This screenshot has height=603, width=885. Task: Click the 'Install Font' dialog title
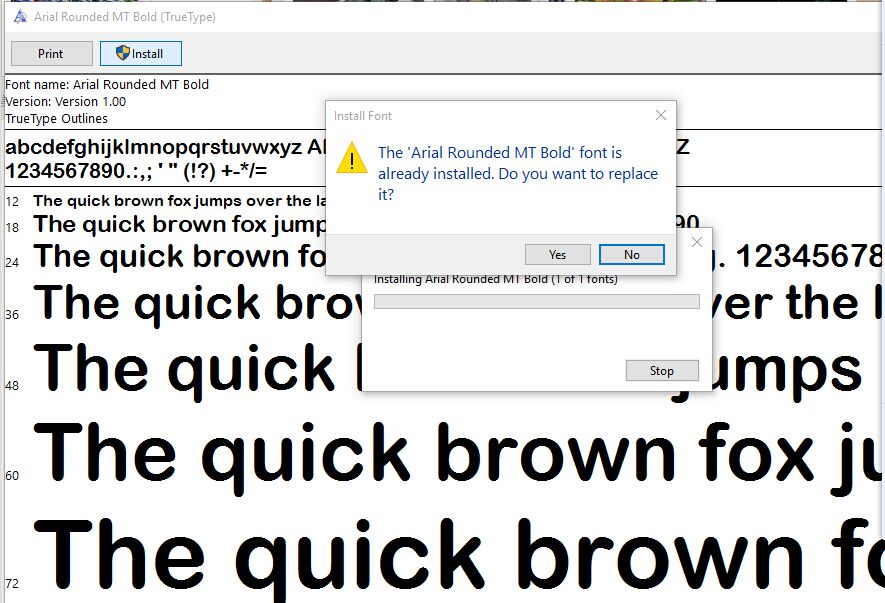pyautogui.click(x=362, y=116)
